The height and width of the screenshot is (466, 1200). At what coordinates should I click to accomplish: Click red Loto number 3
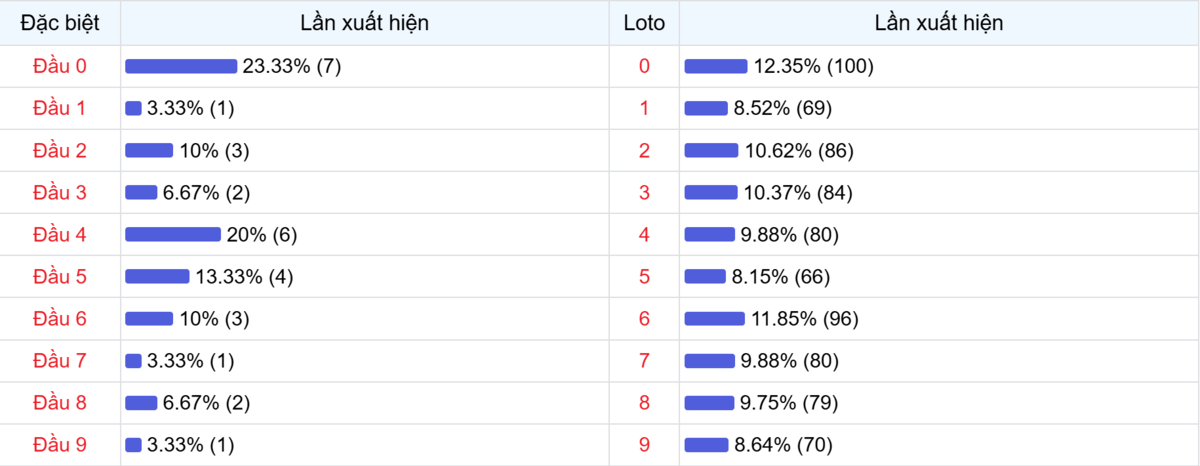point(644,193)
